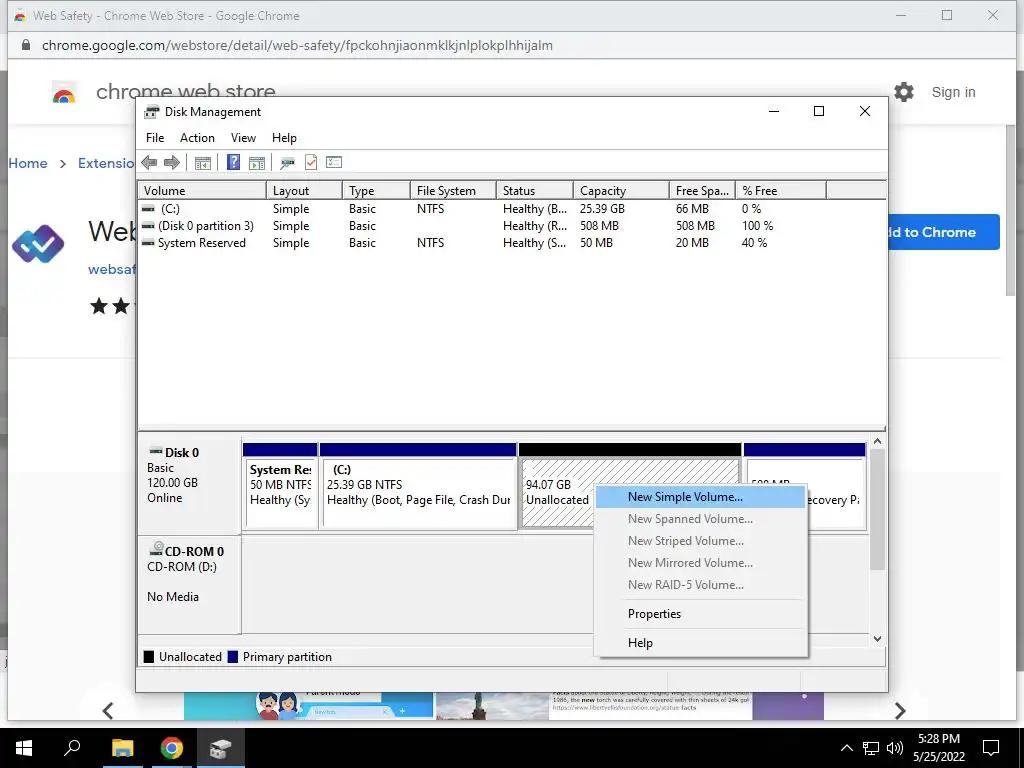Open the volume speaker tray icon

coord(895,748)
